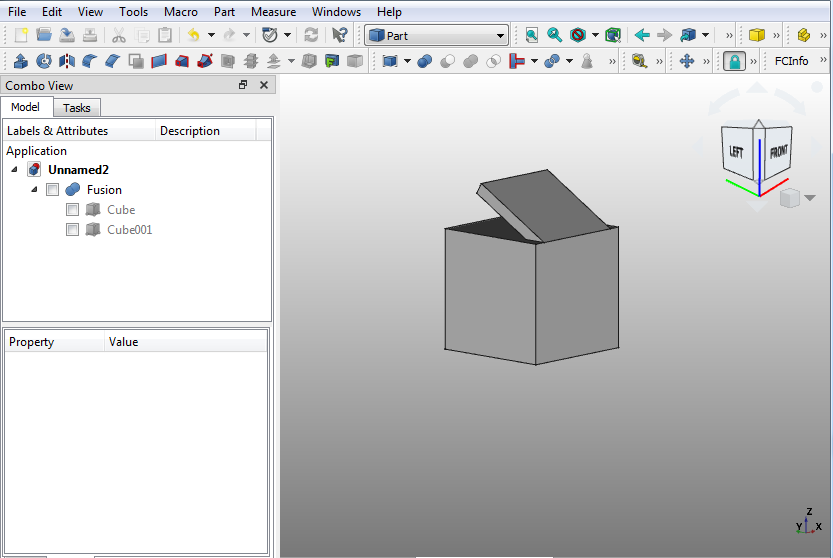Toggle the Cube item checkbox
Image resolution: width=833 pixels, height=558 pixels.
click(72, 210)
